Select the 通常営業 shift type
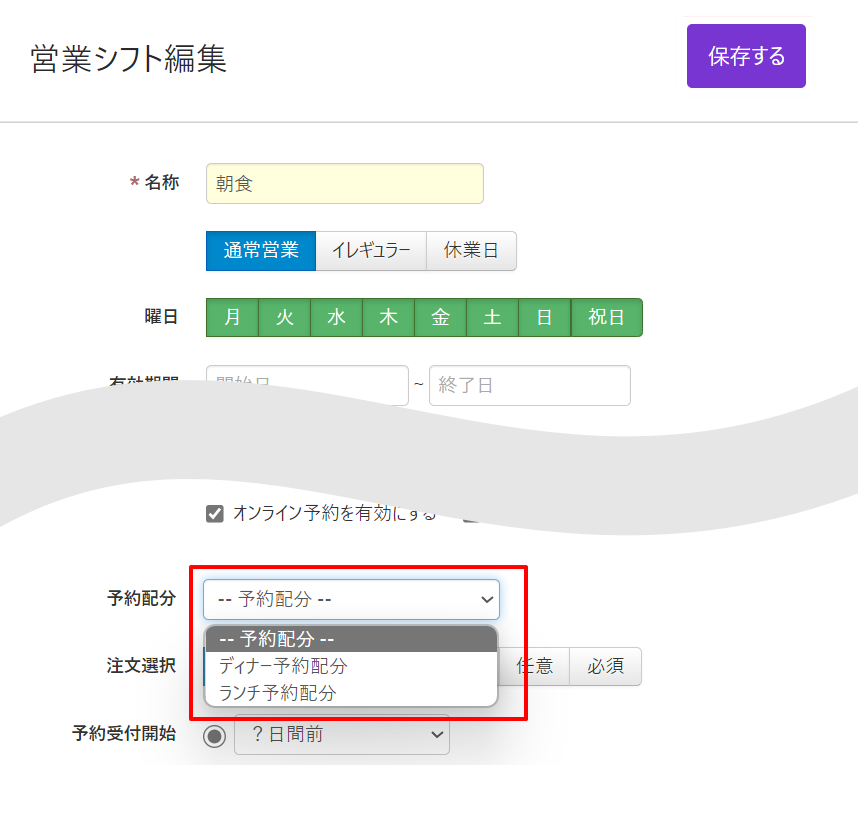 coord(261,251)
